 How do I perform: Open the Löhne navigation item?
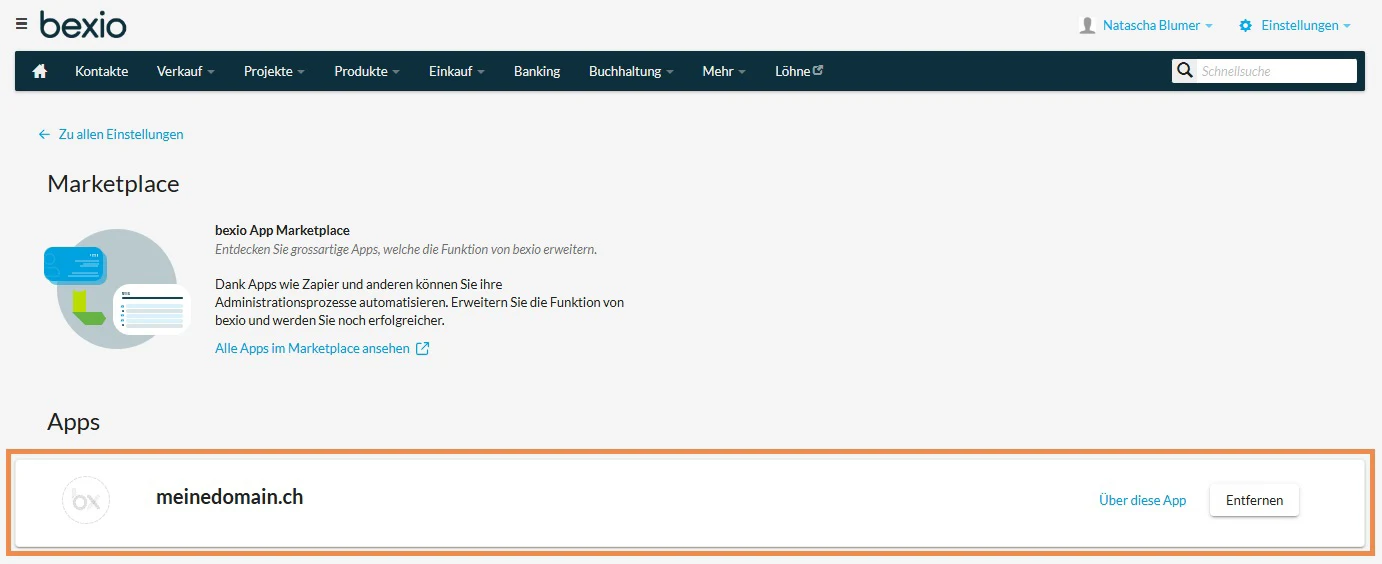[799, 71]
